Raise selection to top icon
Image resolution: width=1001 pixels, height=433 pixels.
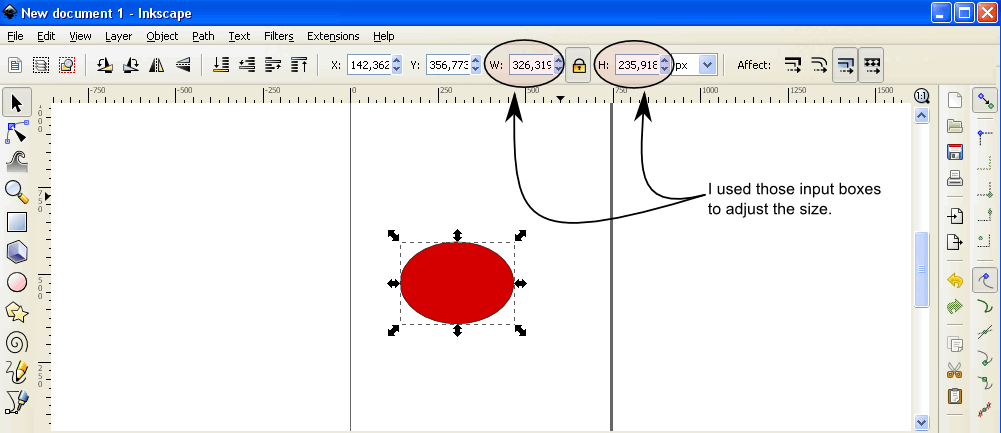pos(299,65)
